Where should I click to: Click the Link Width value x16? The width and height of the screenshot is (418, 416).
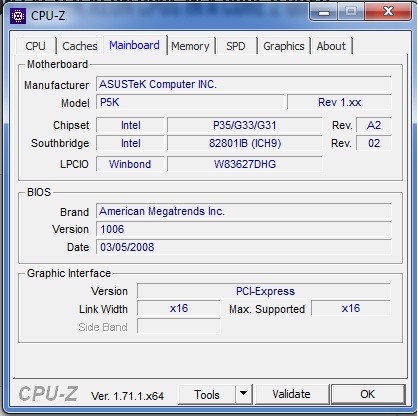179,308
